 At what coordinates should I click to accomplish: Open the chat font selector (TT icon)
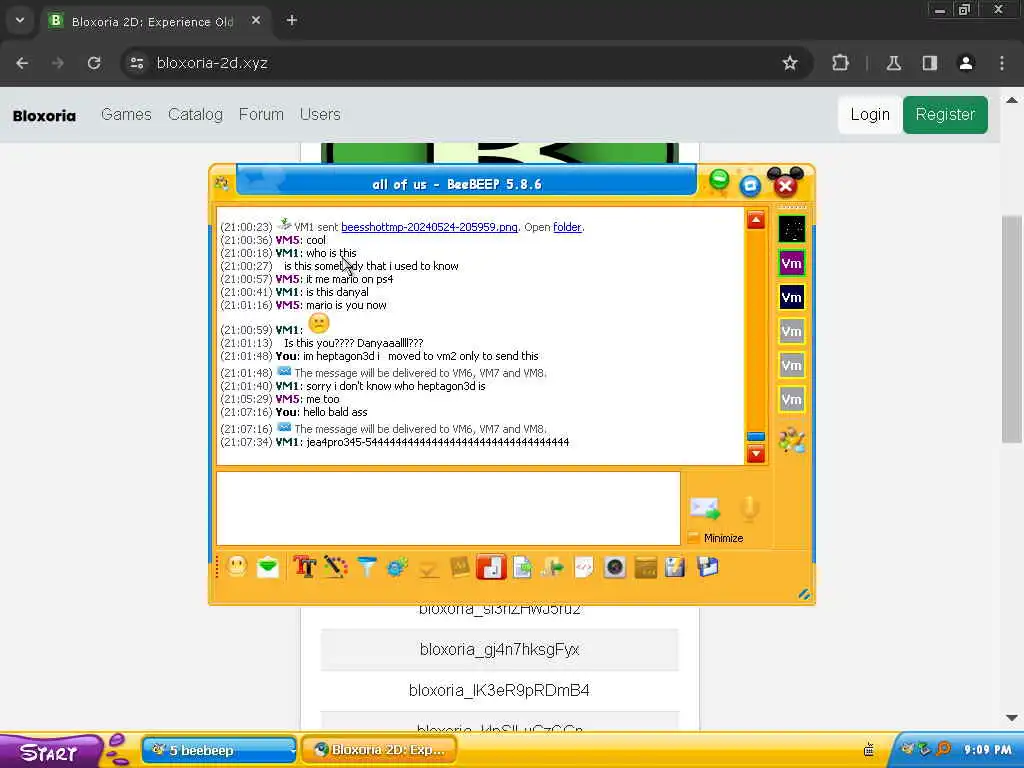(304, 567)
